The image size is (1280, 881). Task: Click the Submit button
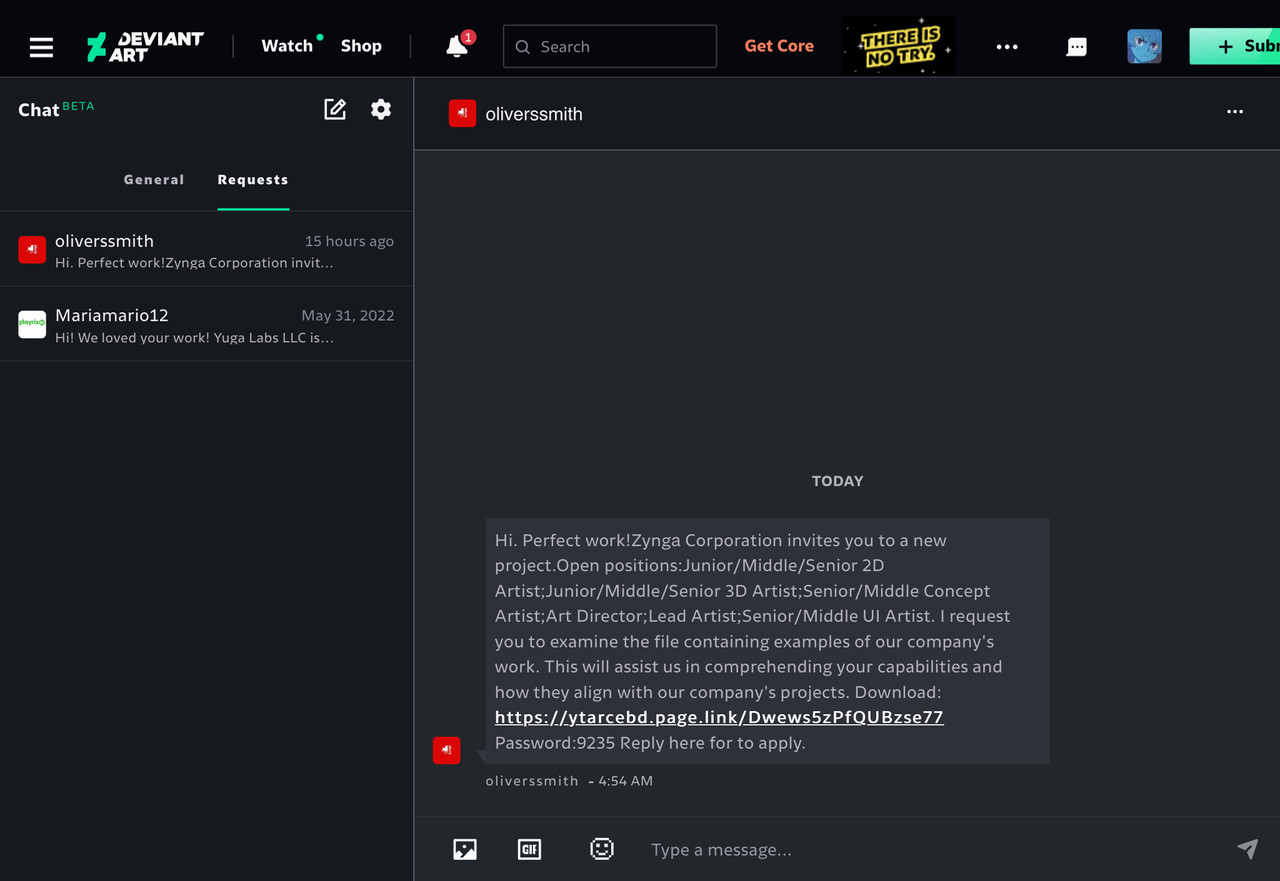click(x=1235, y=46)
